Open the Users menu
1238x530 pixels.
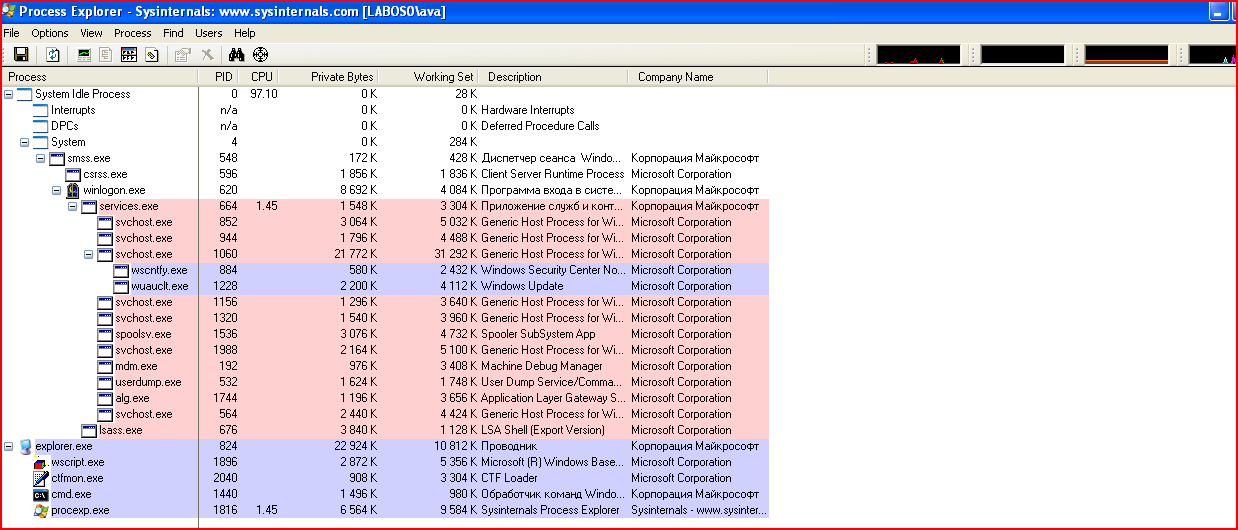click(x=208, y=33)
